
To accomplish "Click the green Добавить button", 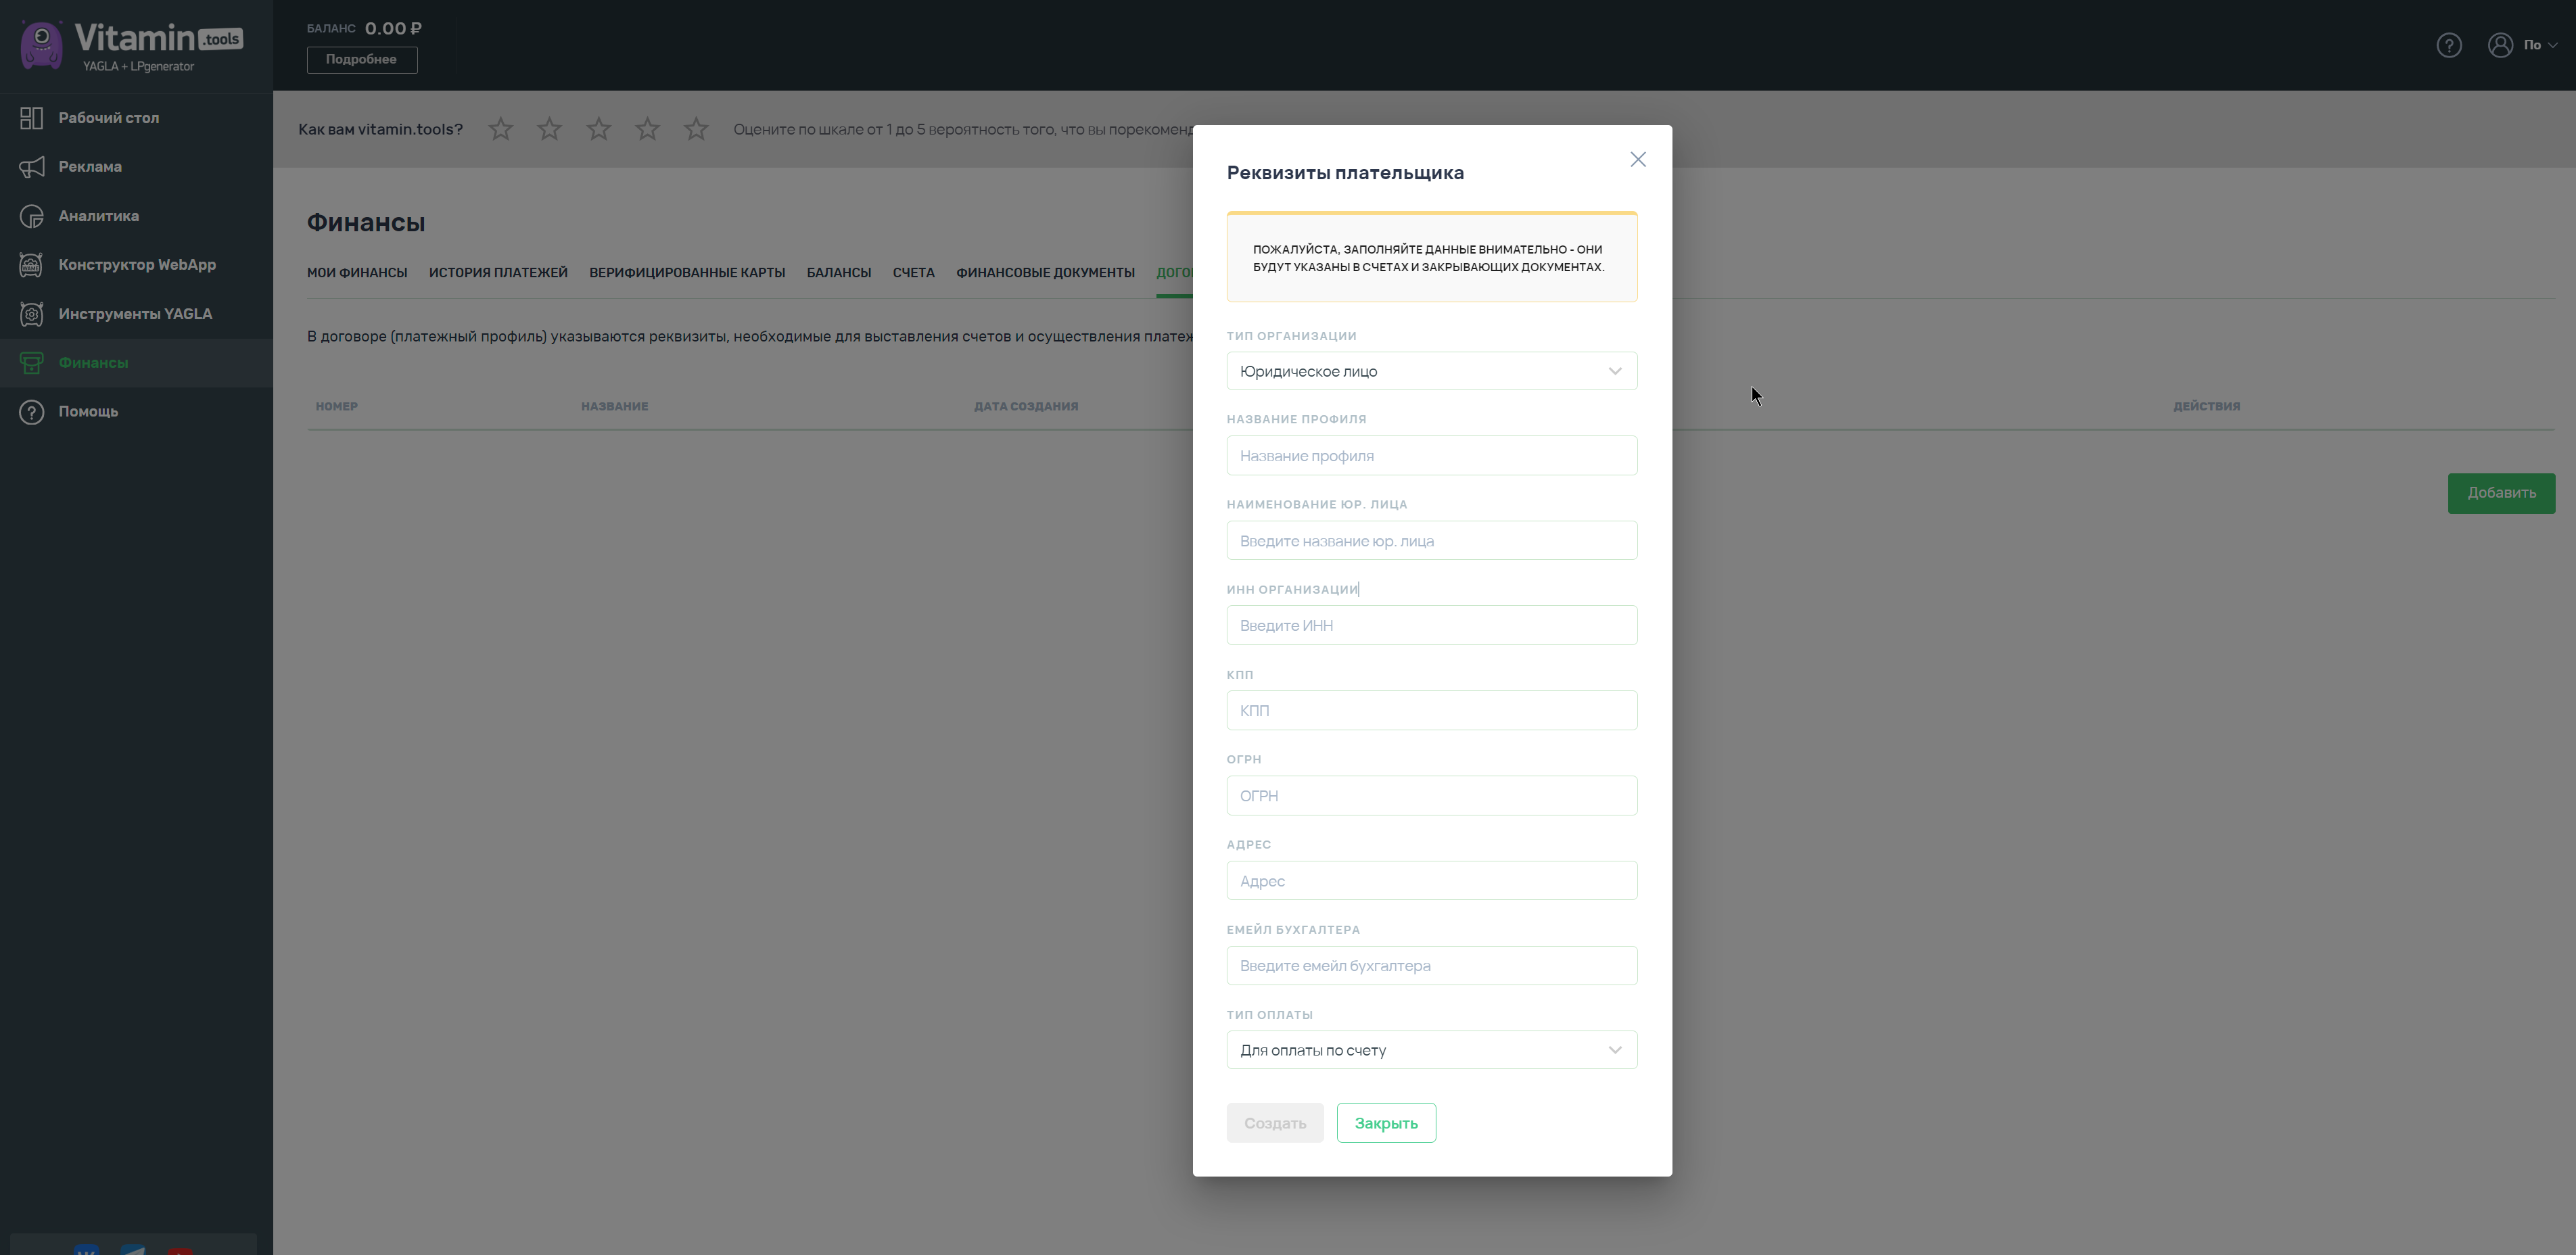I will click(x=2501, y=493).
